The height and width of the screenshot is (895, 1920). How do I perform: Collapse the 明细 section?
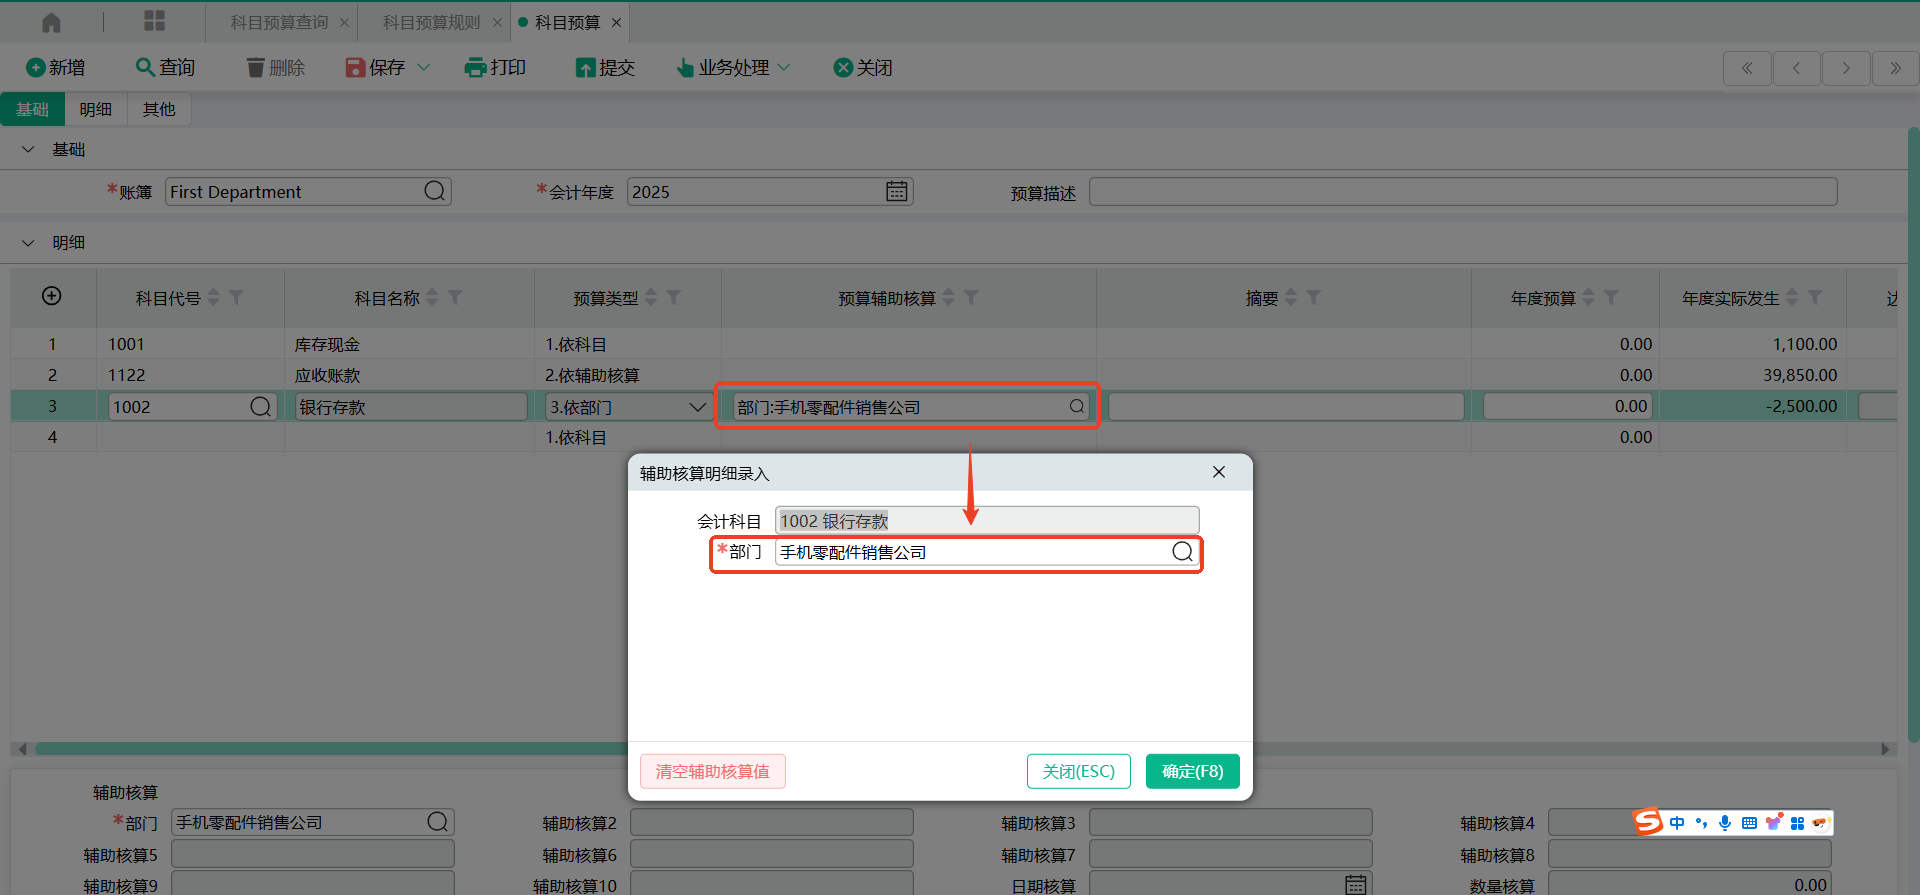tap(28, 242)
